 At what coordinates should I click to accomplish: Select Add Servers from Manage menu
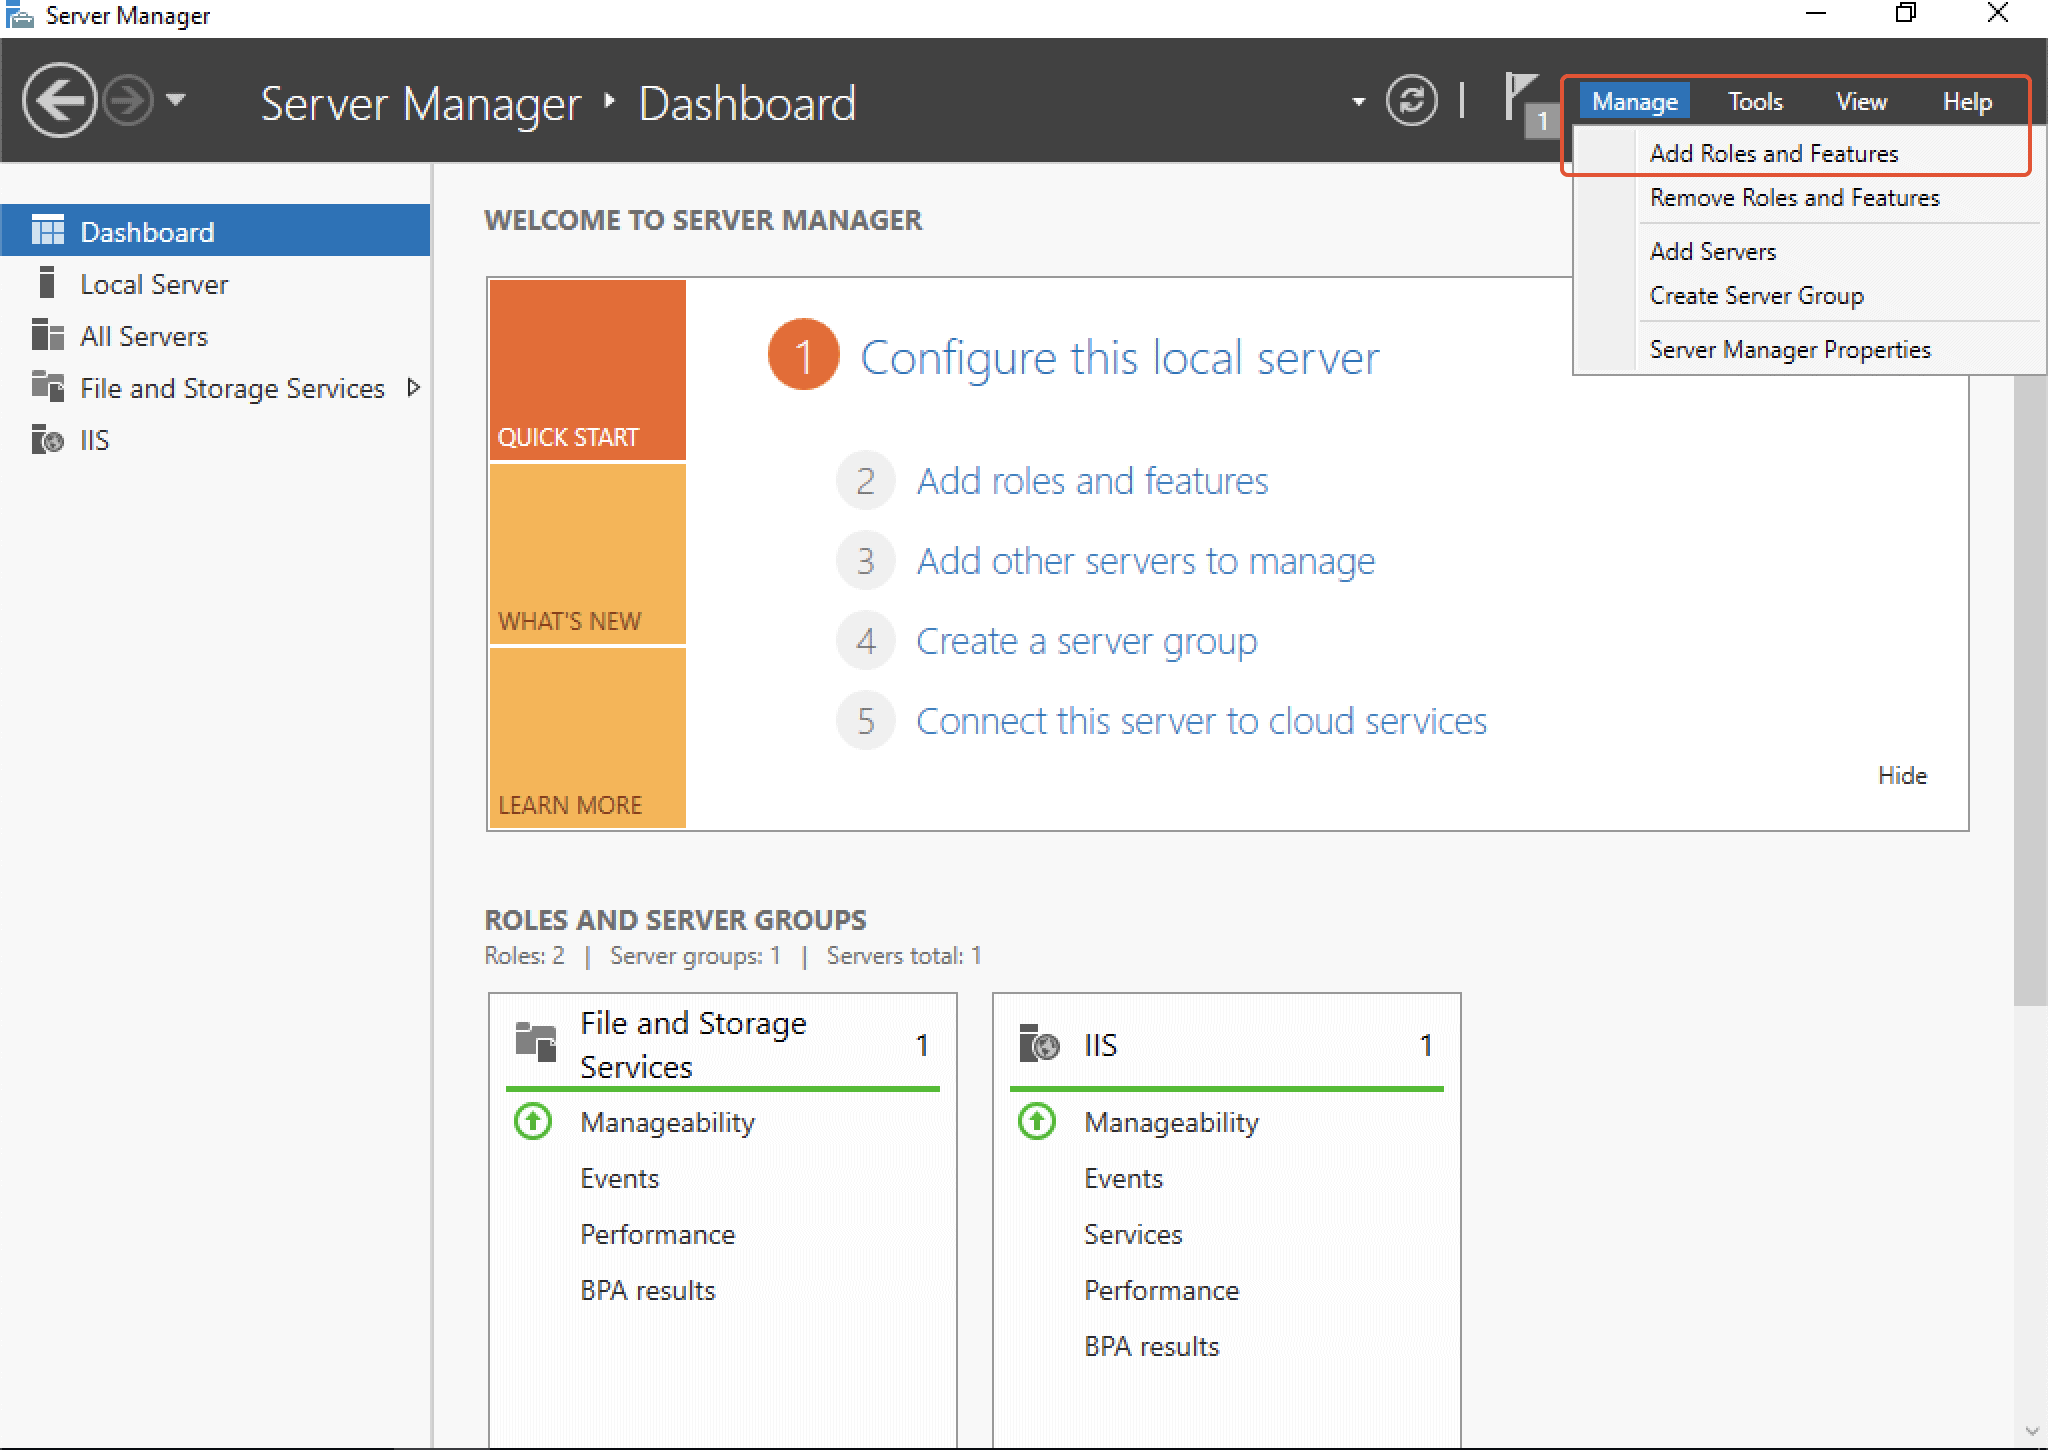pos(1713,251)
